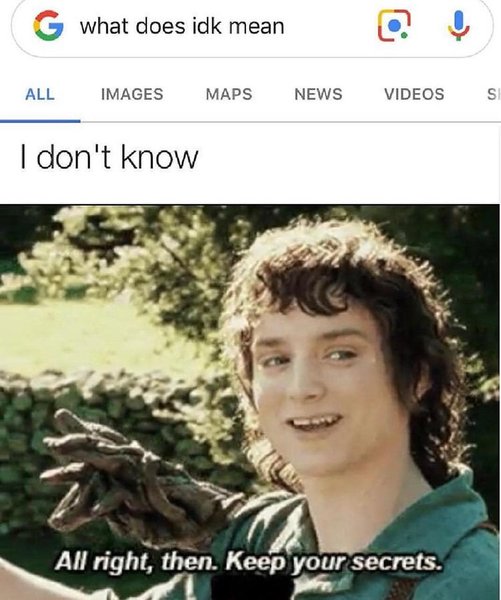Click the blue underline beneath the ALL tab
Viewport: 501px width, 600px height.
pos(40,121)
